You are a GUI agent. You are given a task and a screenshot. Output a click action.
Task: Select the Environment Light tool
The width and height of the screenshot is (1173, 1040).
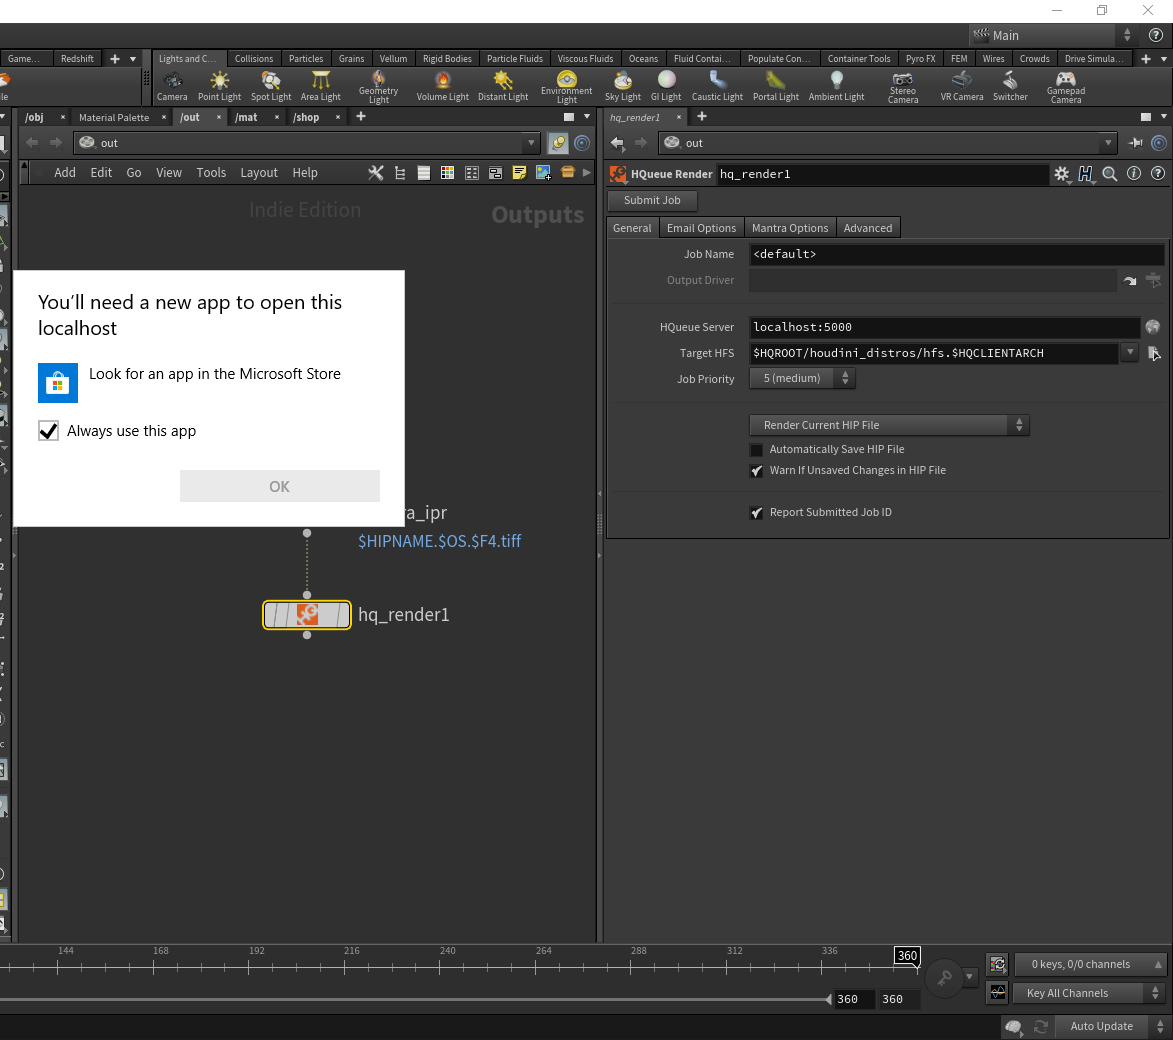pyautogui.click(x=566, y=87)
